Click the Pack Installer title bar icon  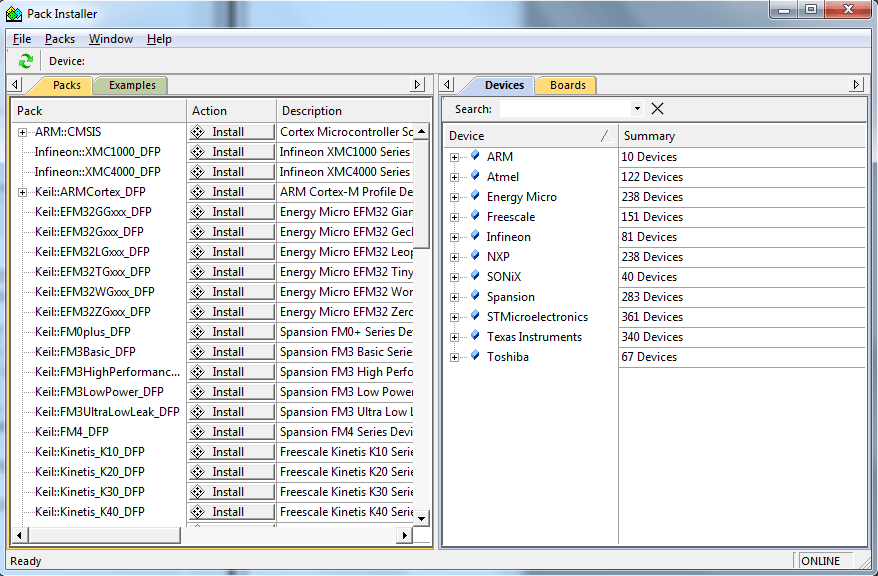14,14
